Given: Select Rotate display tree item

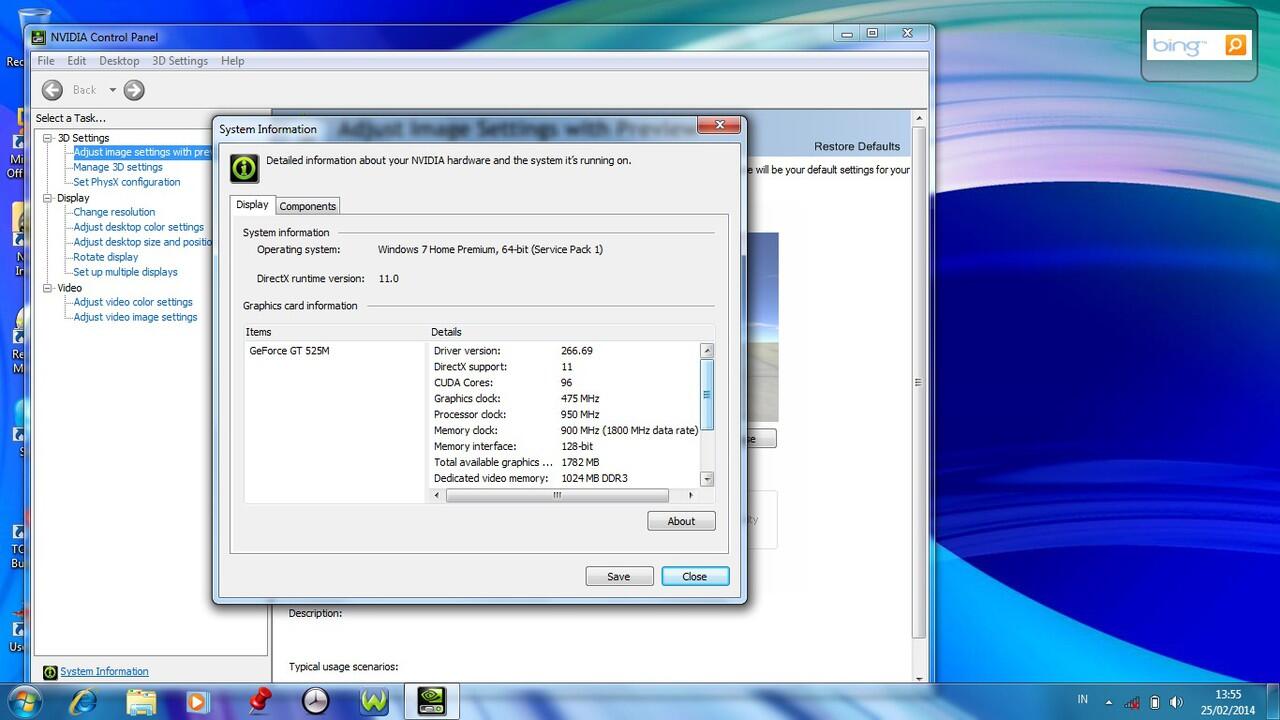Looking at the screenshot, I should (x=106, y=257).
